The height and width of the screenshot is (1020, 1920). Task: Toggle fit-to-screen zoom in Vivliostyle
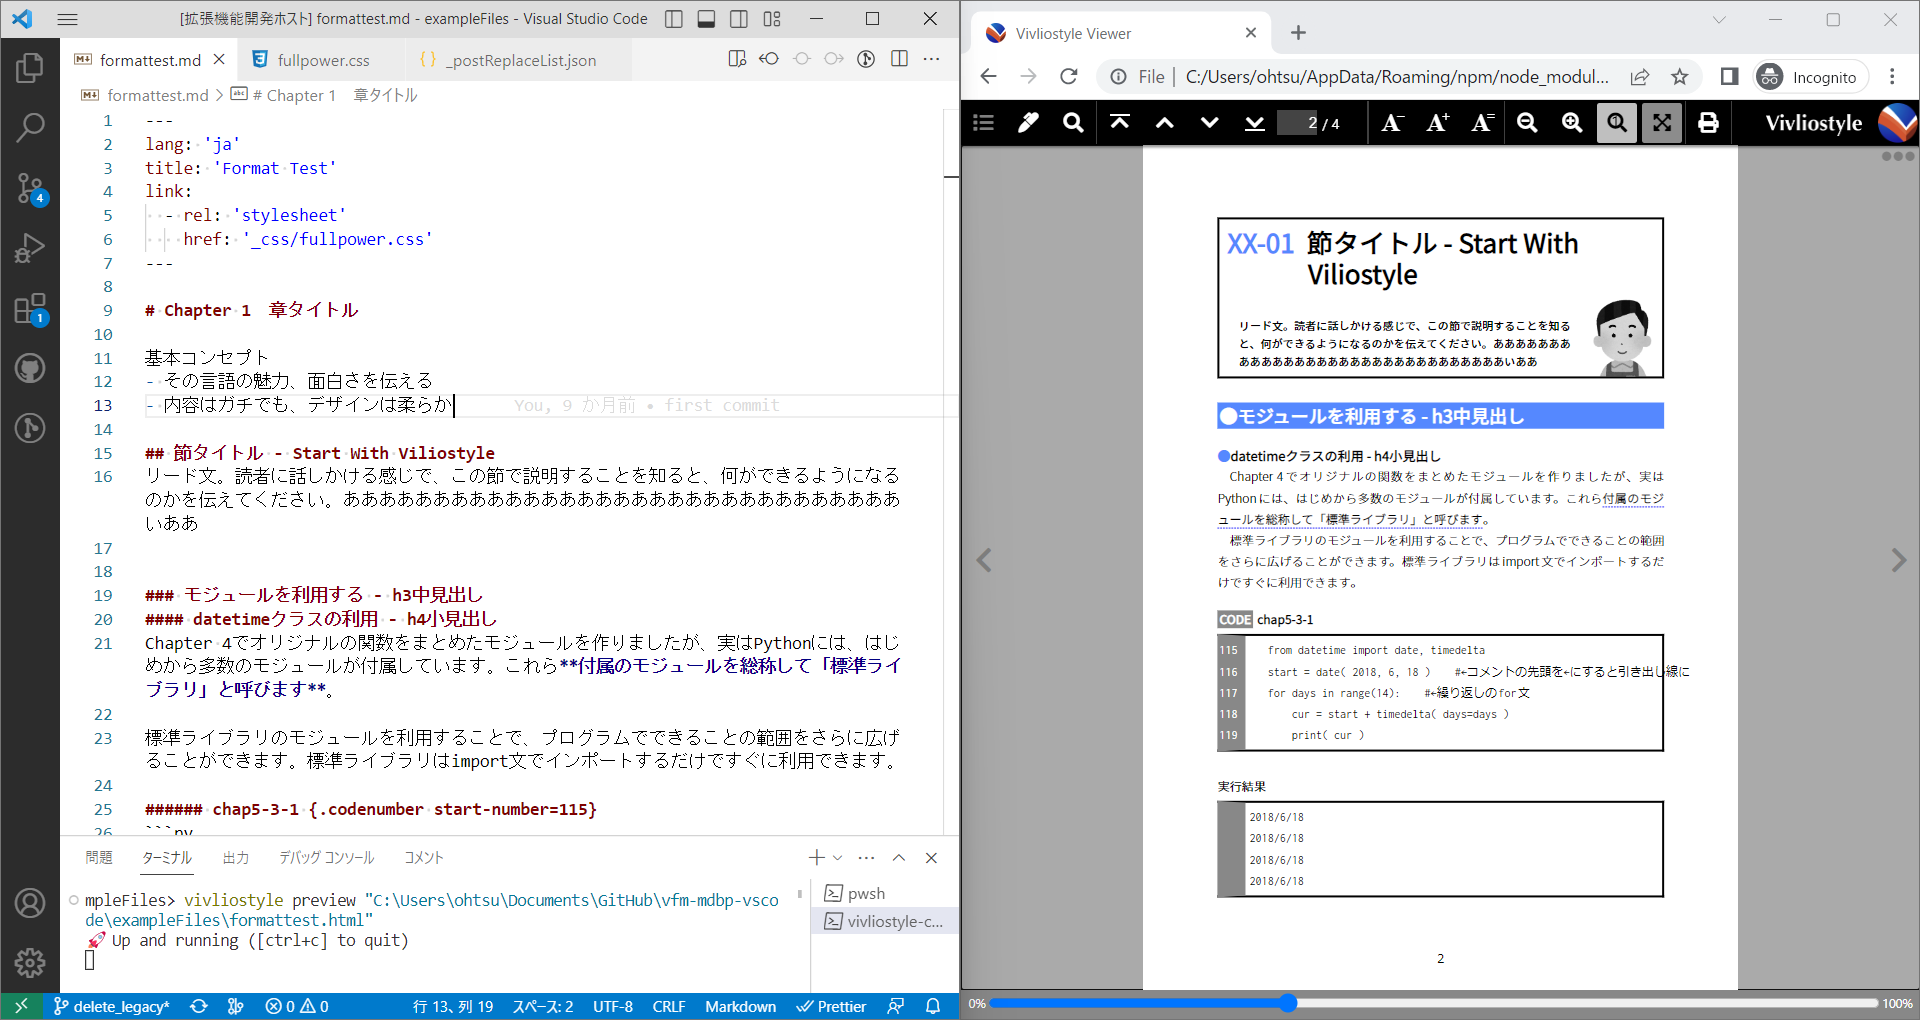tap(1662, 122)
